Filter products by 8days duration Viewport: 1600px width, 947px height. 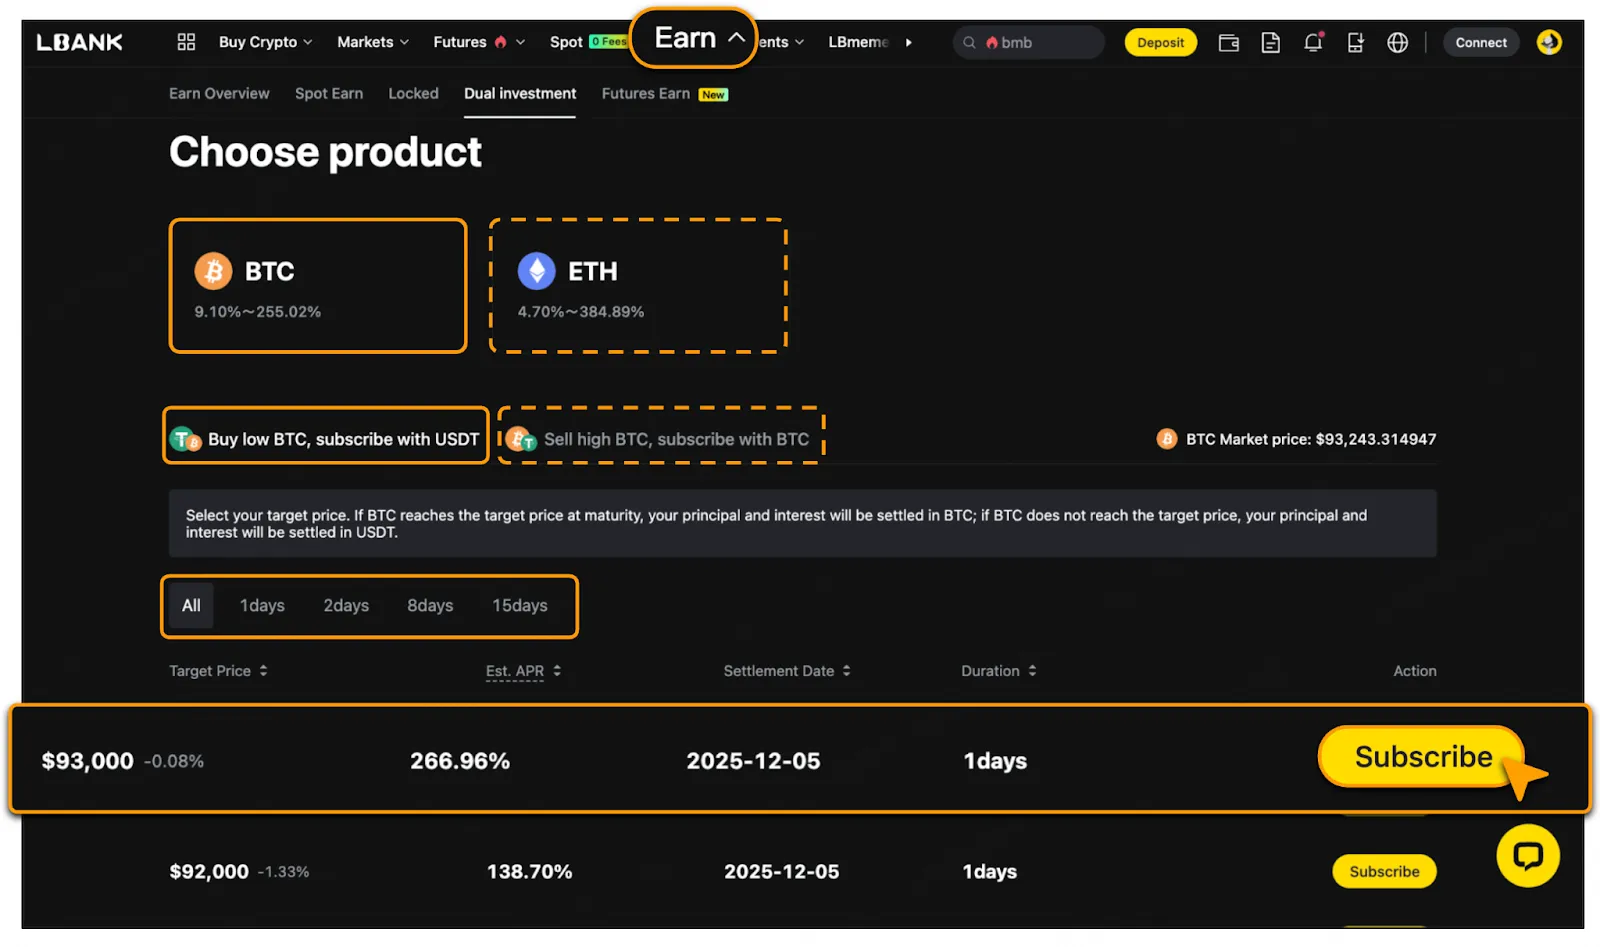(430, 606)
